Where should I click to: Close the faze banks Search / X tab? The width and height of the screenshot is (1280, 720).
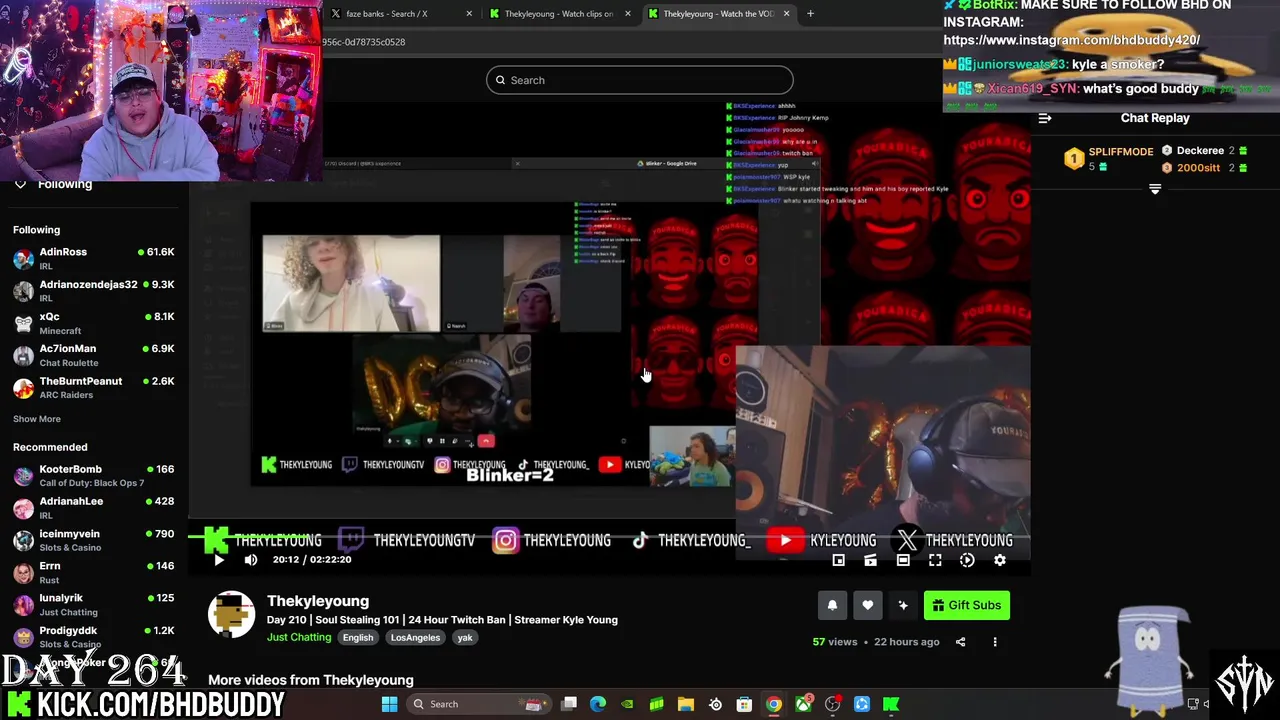(469, 14)
